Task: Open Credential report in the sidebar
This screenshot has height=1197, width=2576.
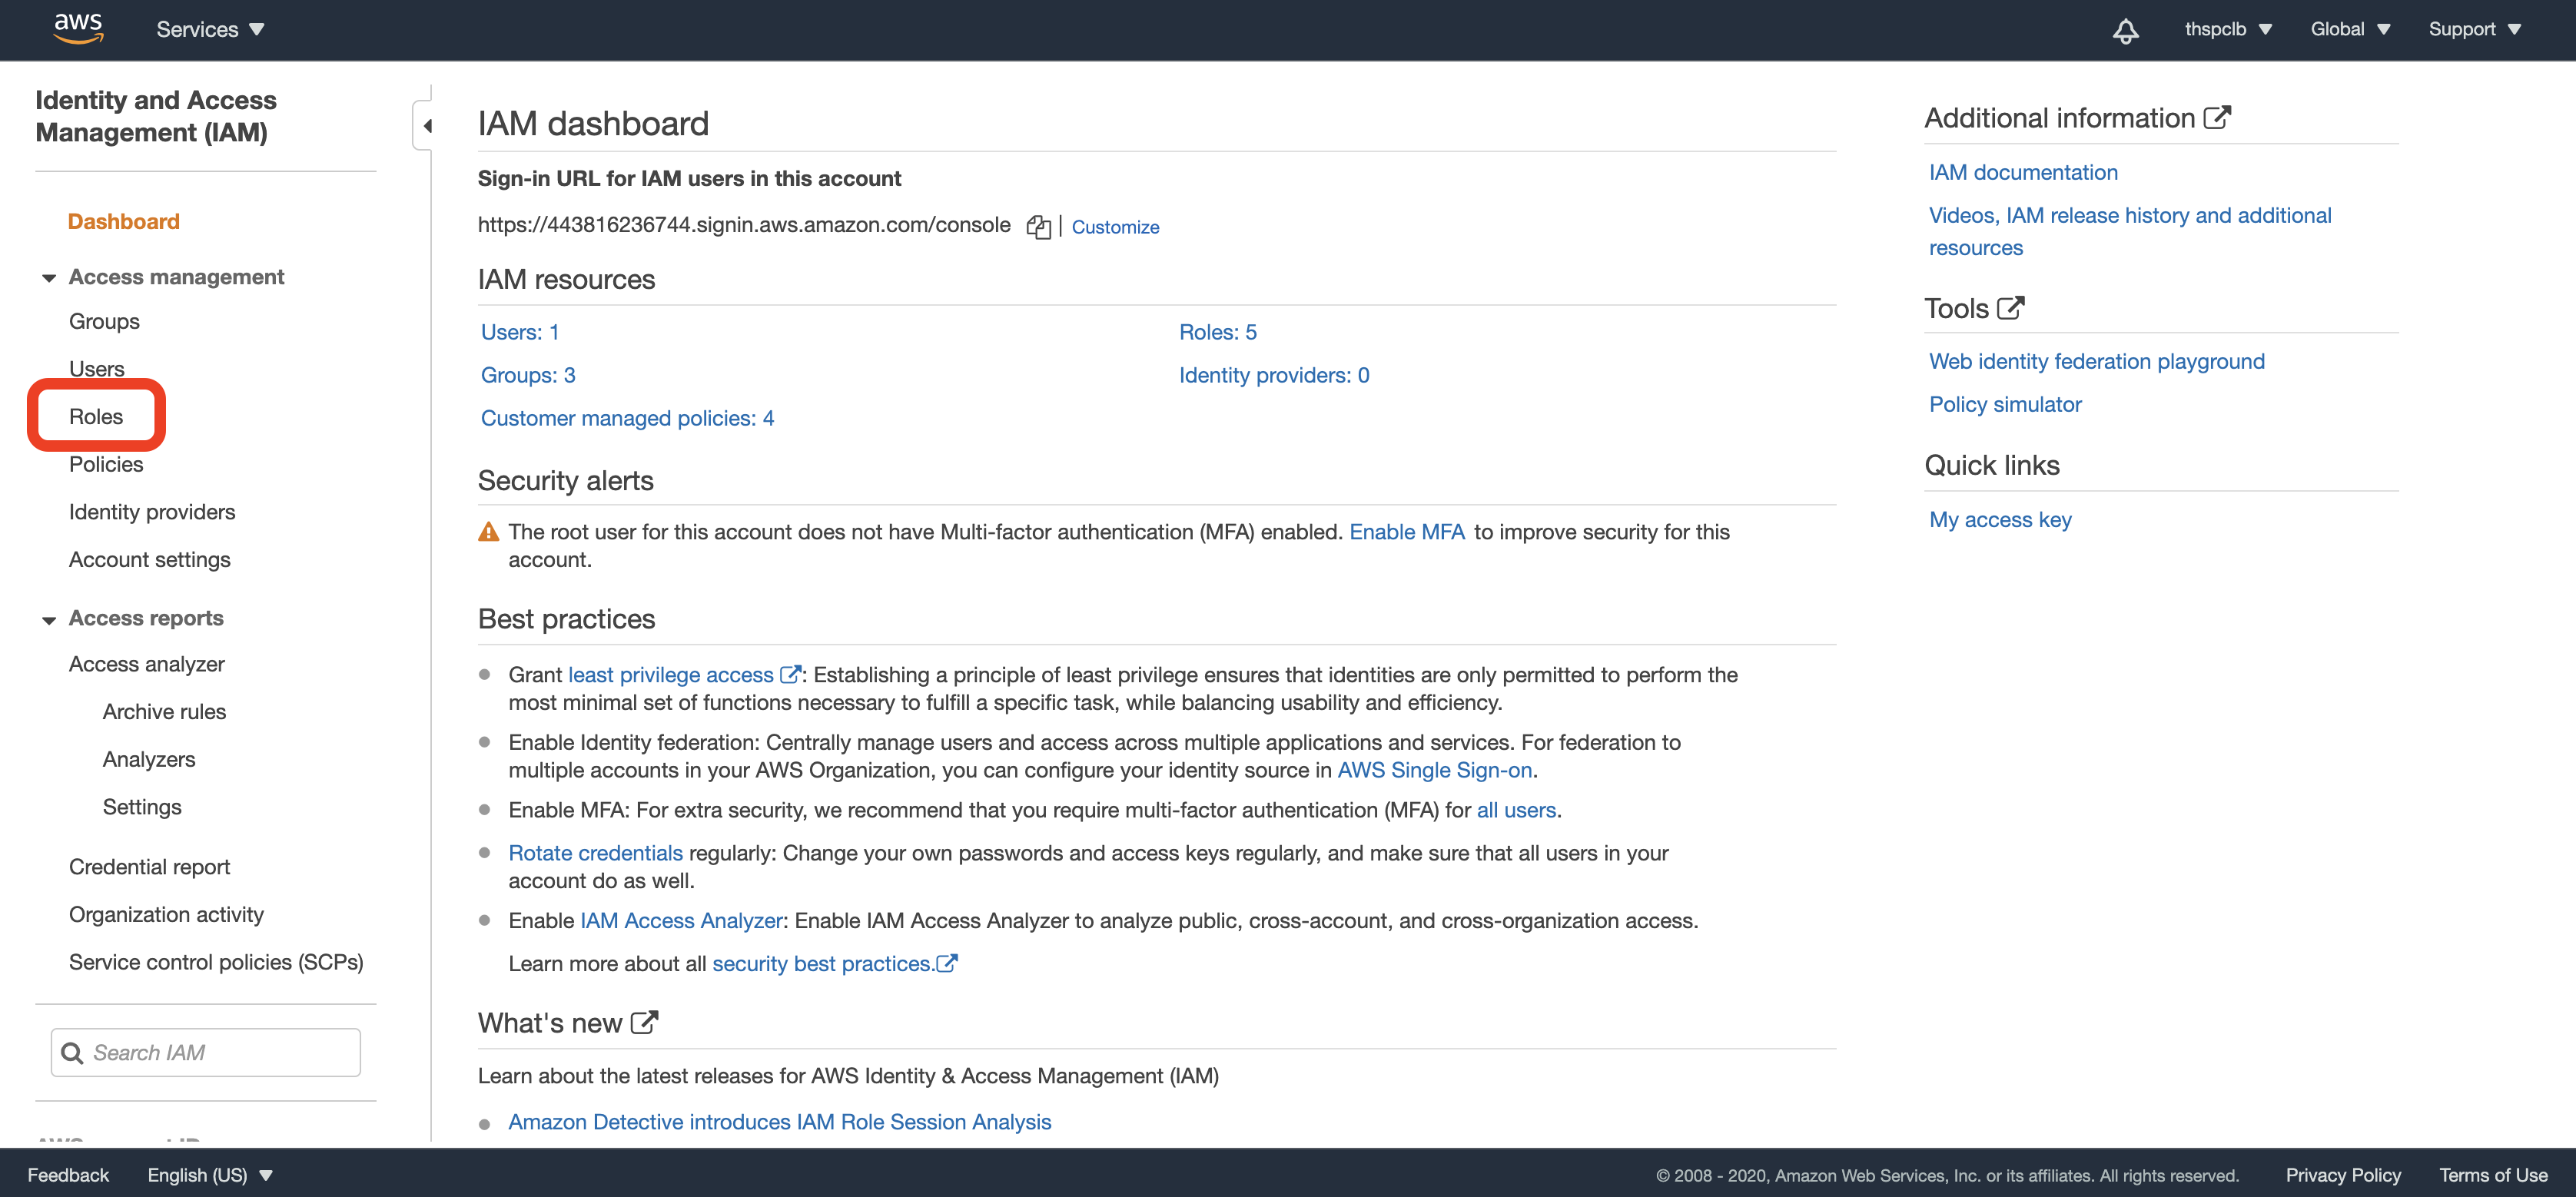Action: [x=149, y=867]
